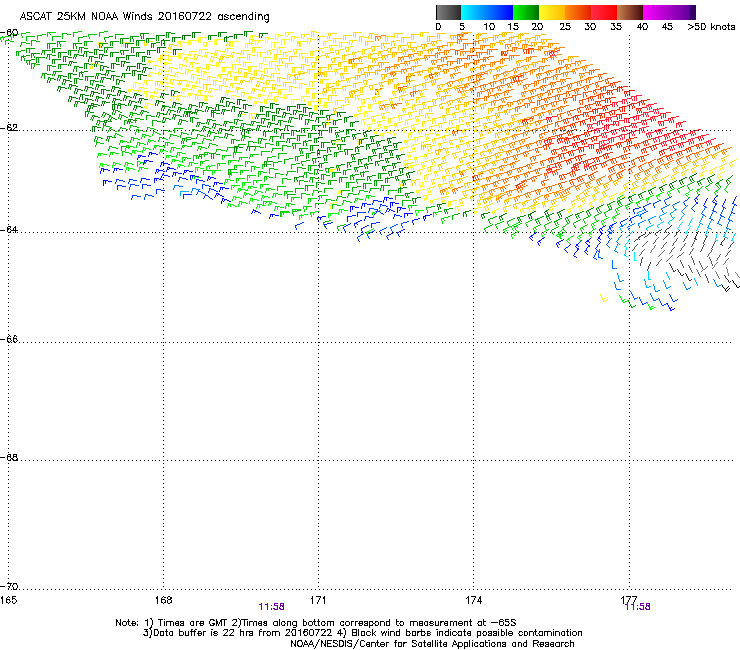
Task: Click the red 30-35 knots legend segment
Action: (604, 12)
